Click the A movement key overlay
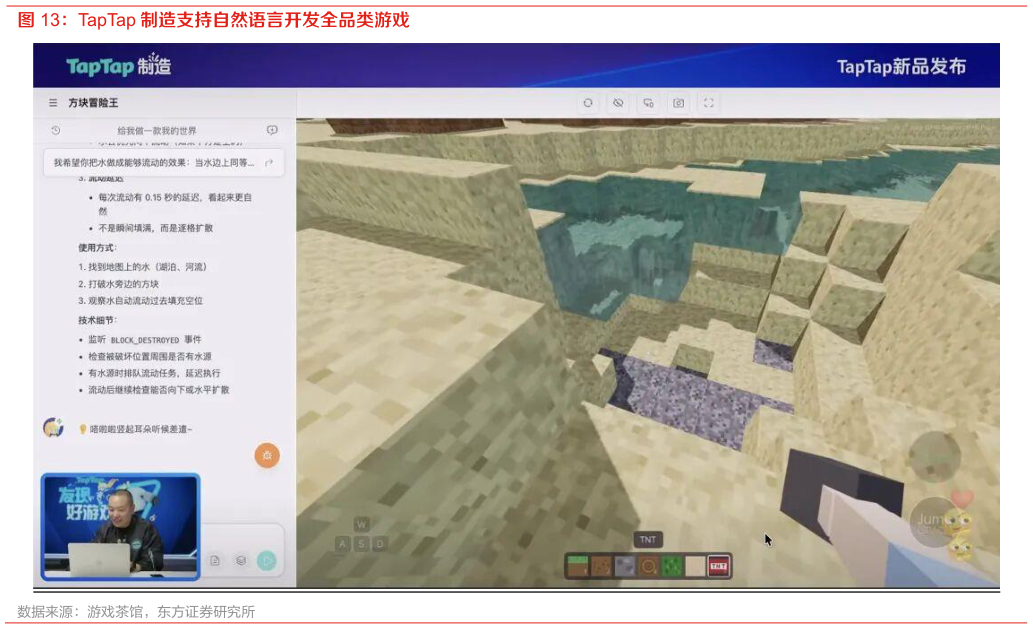The width and height of the screenshot is (1033, 629). pos(343,544)
